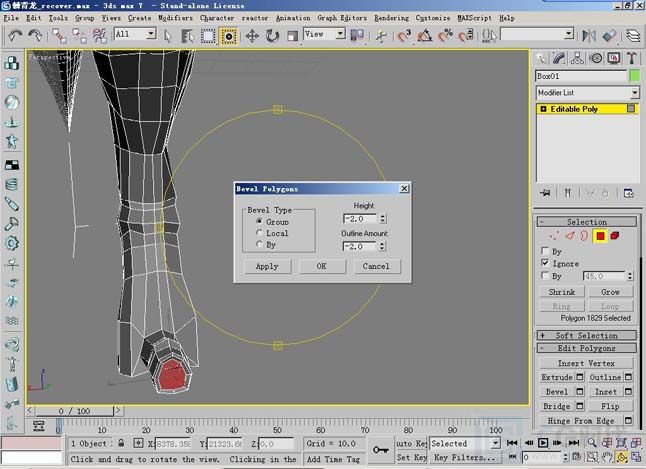The width and height of the screenshot is (646, 469).
Task: Open the named selection sets dropdown
Action: tap(569, 33)
